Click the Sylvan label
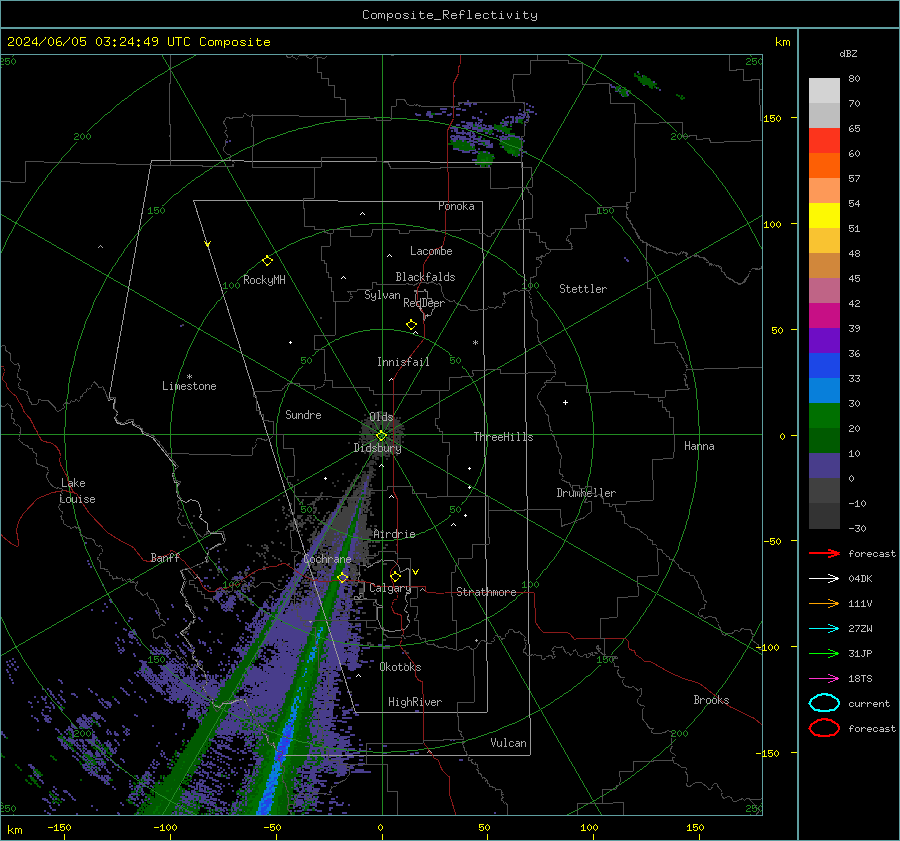 [382, 295]
